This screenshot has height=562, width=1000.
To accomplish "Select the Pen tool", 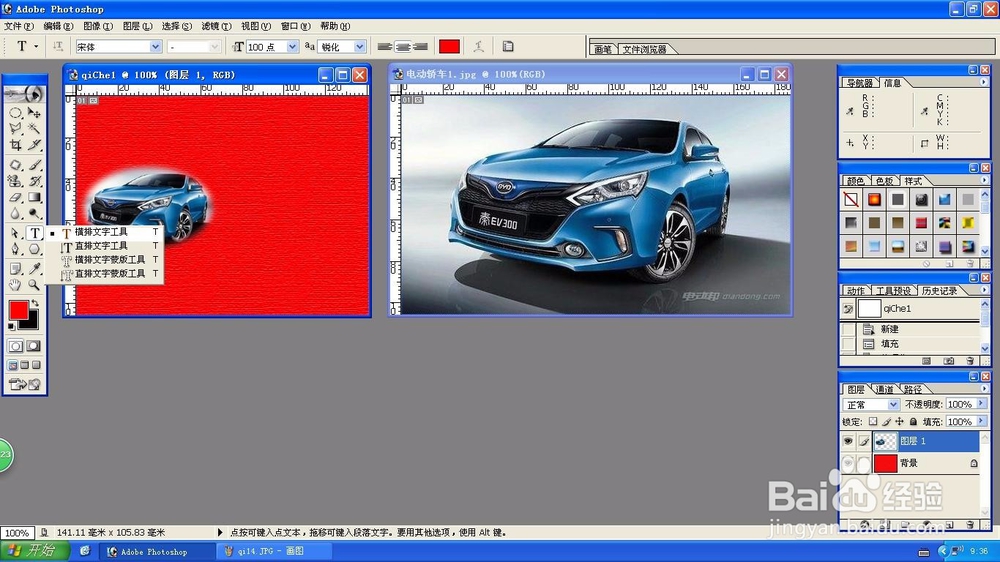I will 15,249.
